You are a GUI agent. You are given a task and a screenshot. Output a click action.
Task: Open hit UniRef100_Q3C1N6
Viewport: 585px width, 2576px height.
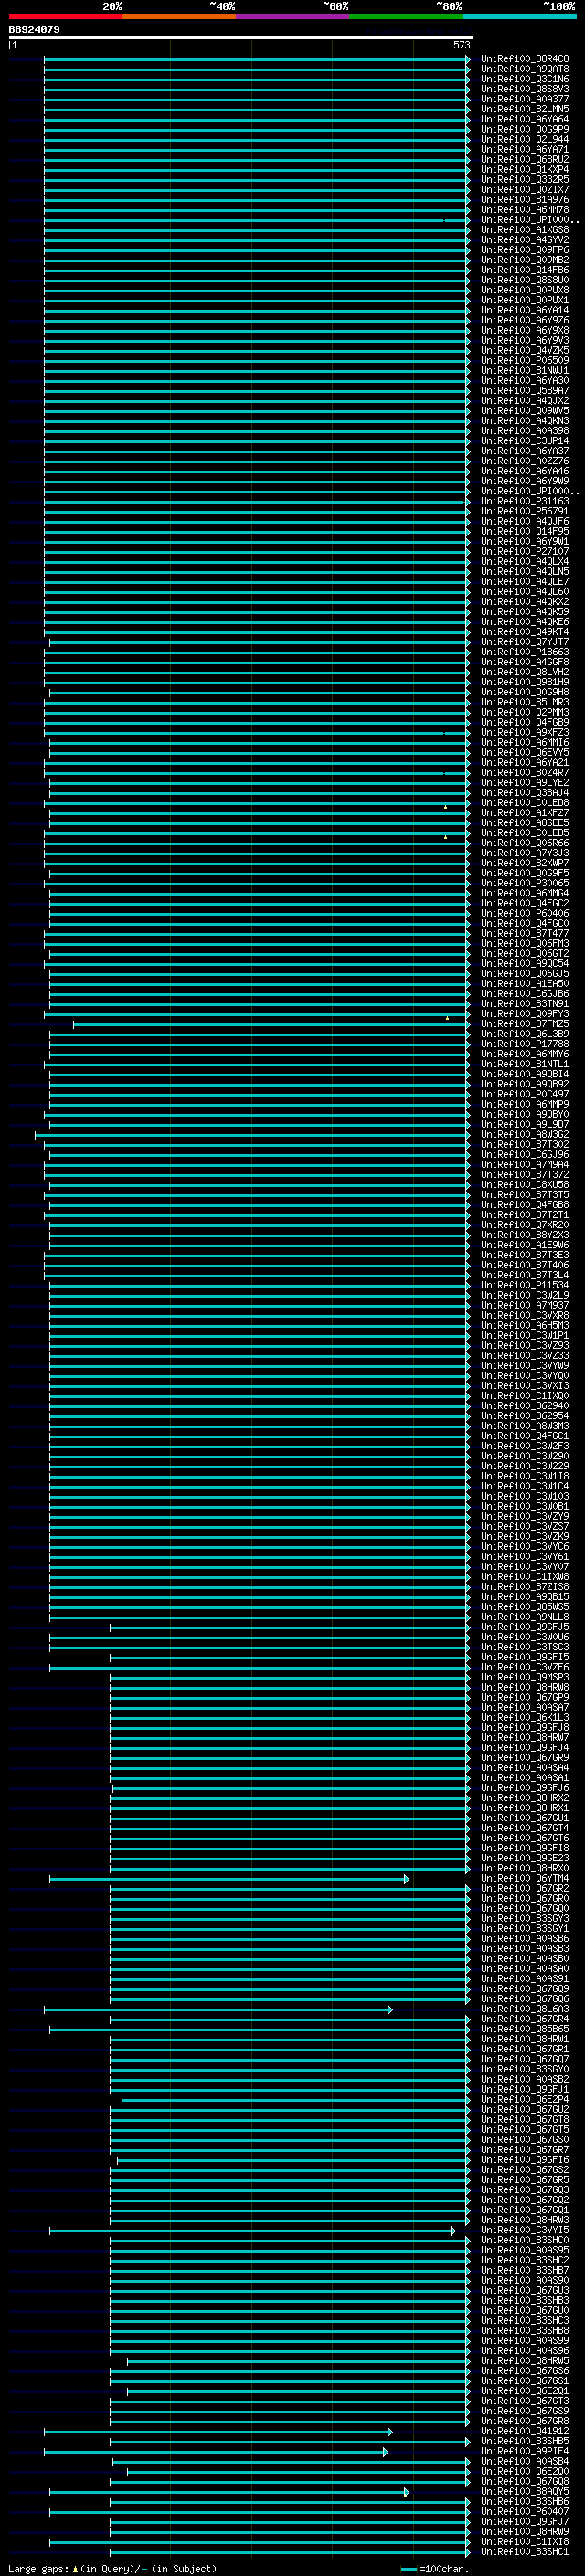tap(525, 79)
